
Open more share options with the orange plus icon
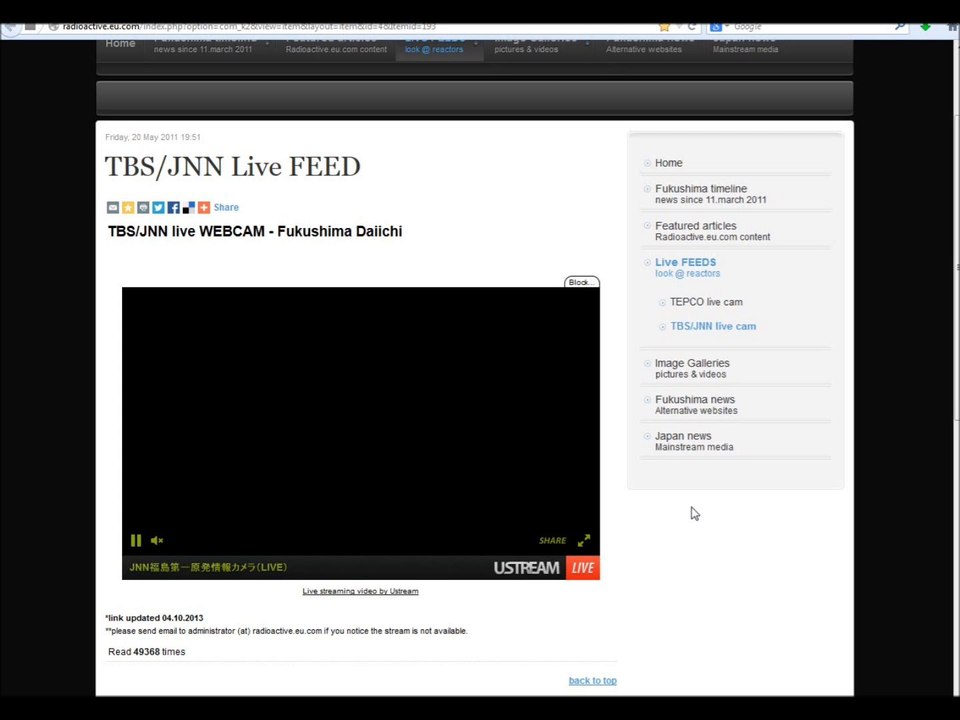point(204,208)
